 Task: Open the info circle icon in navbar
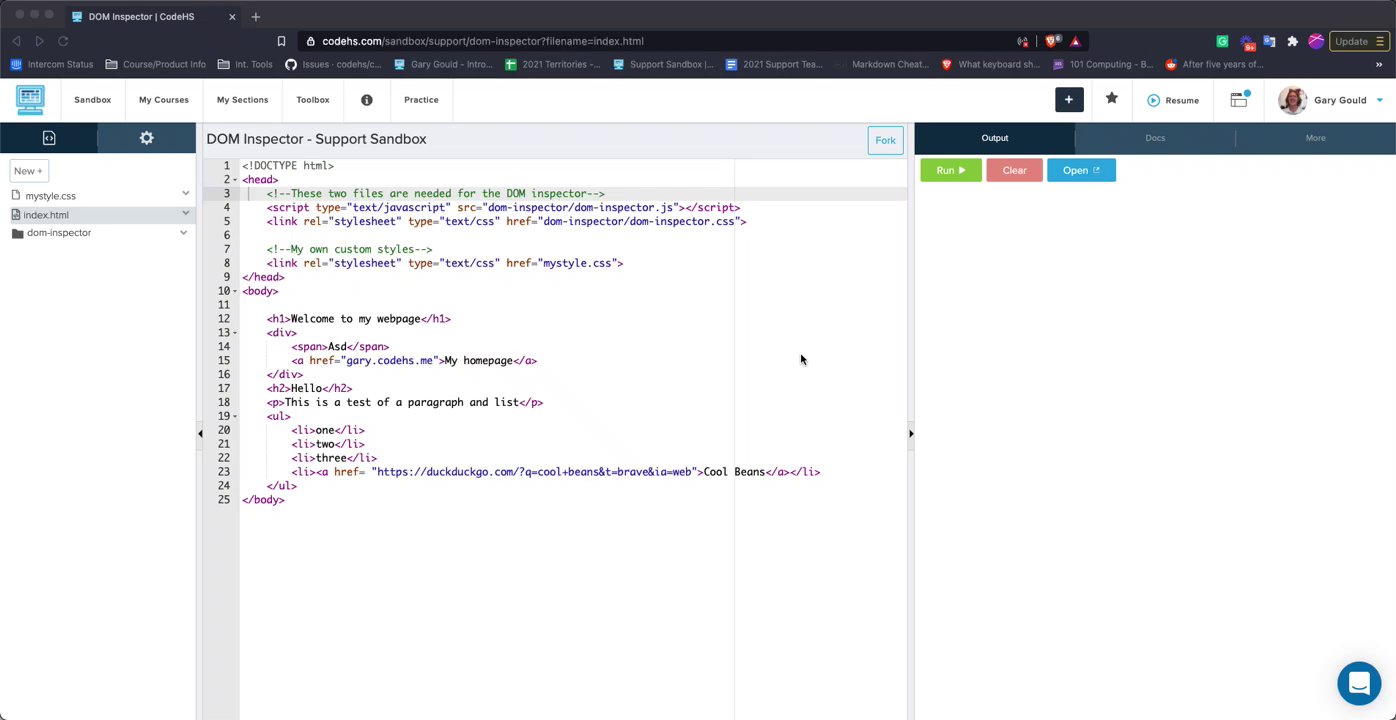(367, 100)
